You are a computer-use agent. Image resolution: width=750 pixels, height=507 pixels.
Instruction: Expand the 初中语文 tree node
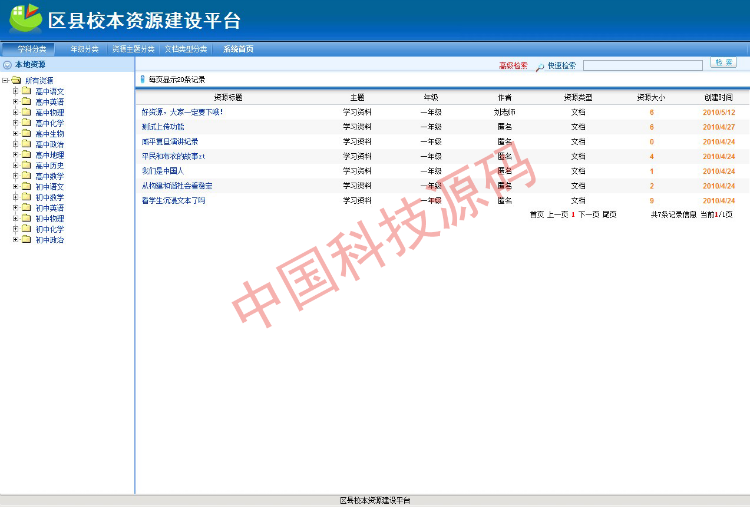pyautogui.click(x=15, y=186)
